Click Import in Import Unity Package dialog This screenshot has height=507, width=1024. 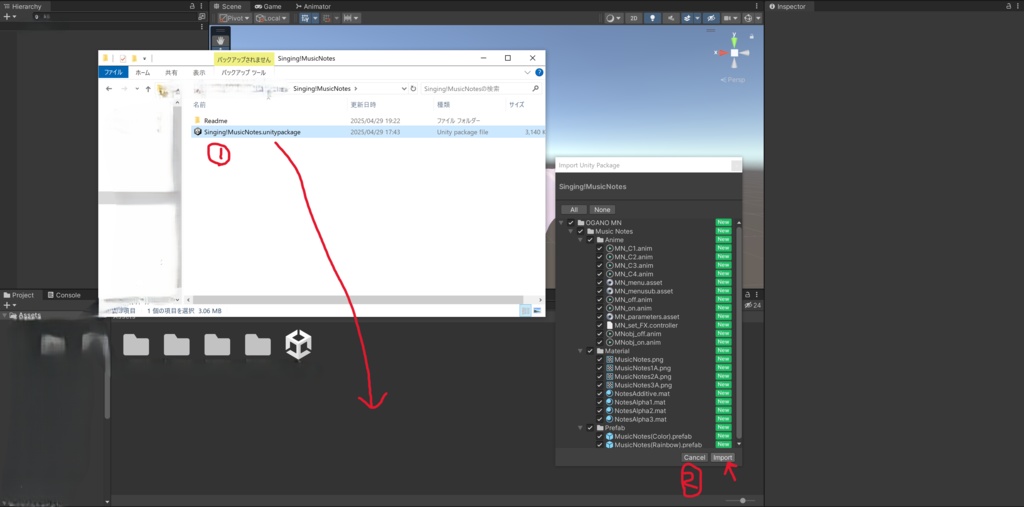(x=722, y=457)
